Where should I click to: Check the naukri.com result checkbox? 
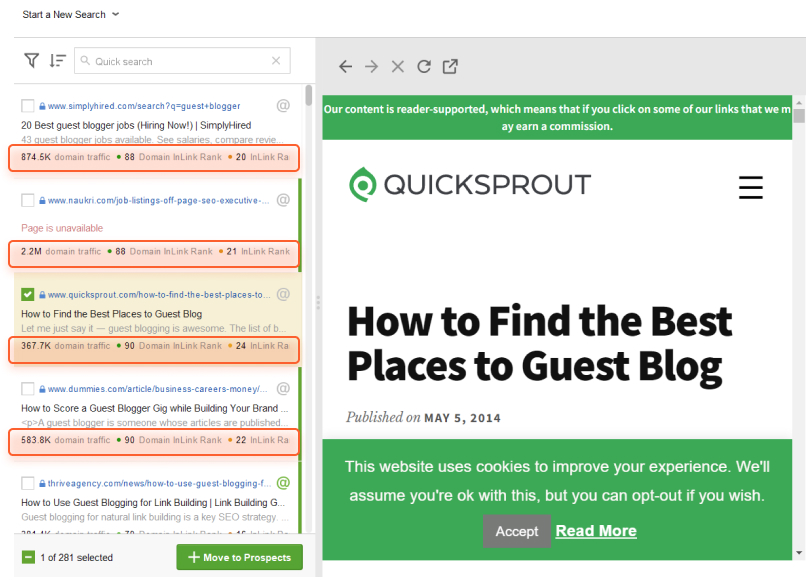click(28, 200)
